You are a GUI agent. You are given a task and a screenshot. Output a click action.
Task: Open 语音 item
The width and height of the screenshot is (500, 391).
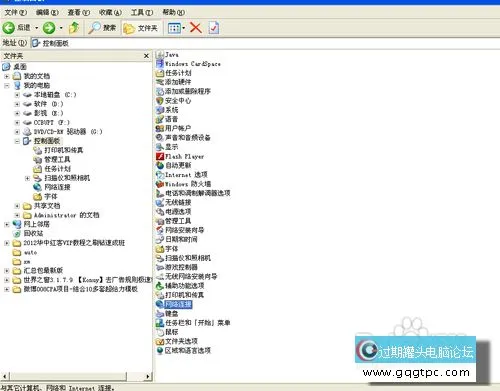point(167,119)
